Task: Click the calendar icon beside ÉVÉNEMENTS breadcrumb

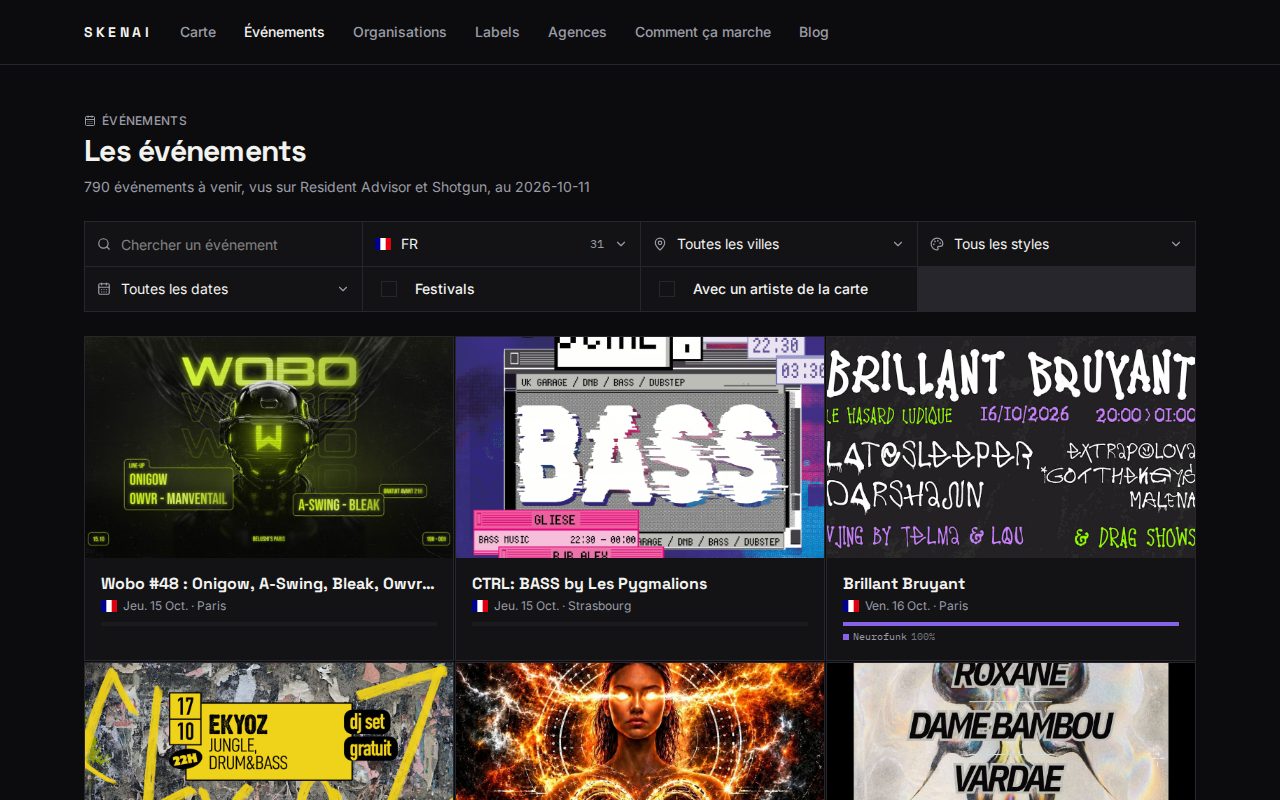Action: pyautogui.click(x=90, y=121)
